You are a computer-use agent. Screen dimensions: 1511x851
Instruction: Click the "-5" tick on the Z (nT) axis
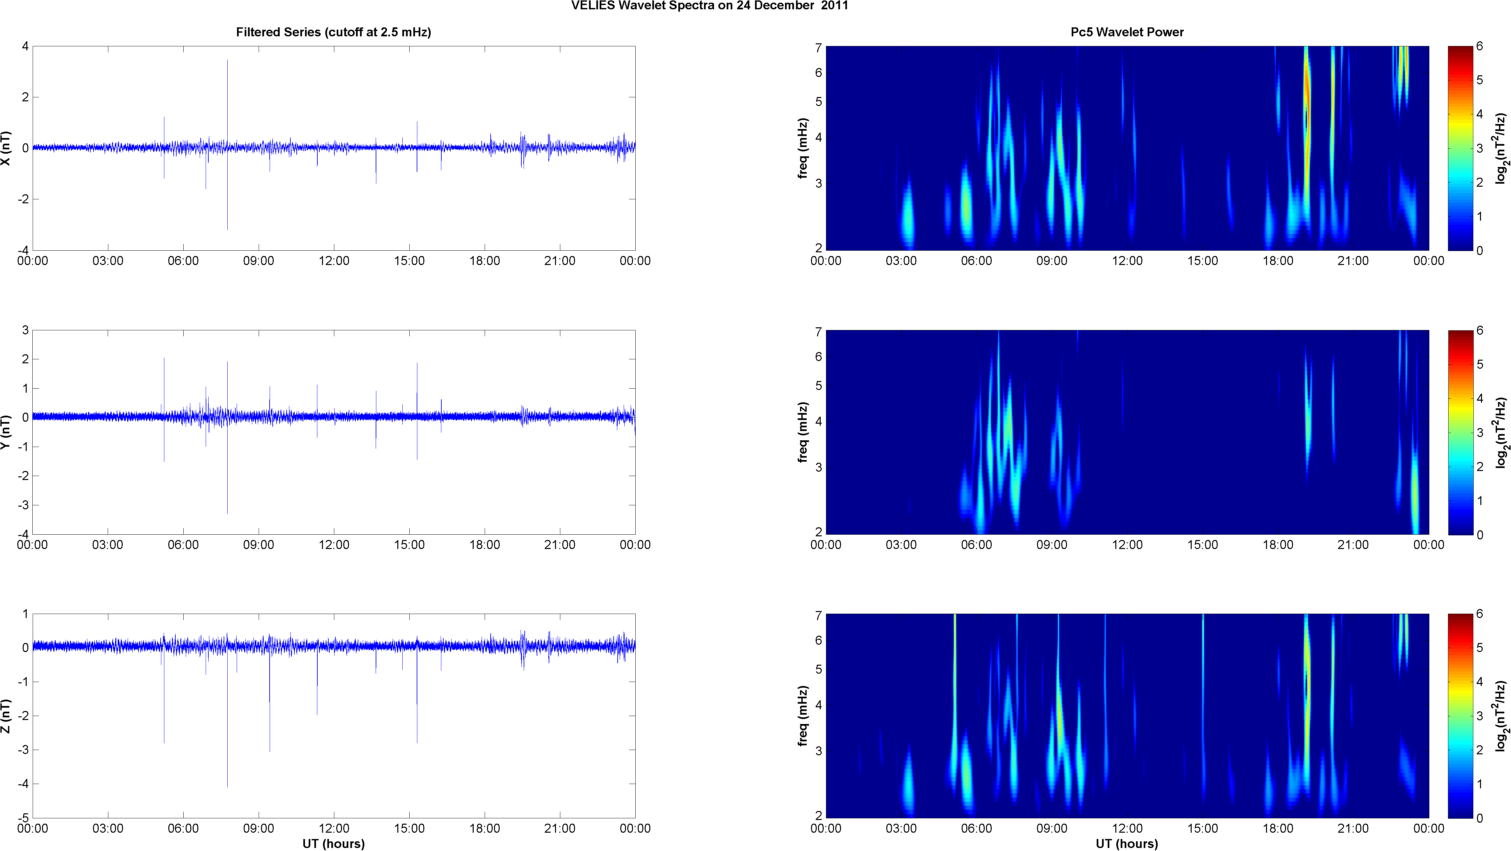coord(23,818)
